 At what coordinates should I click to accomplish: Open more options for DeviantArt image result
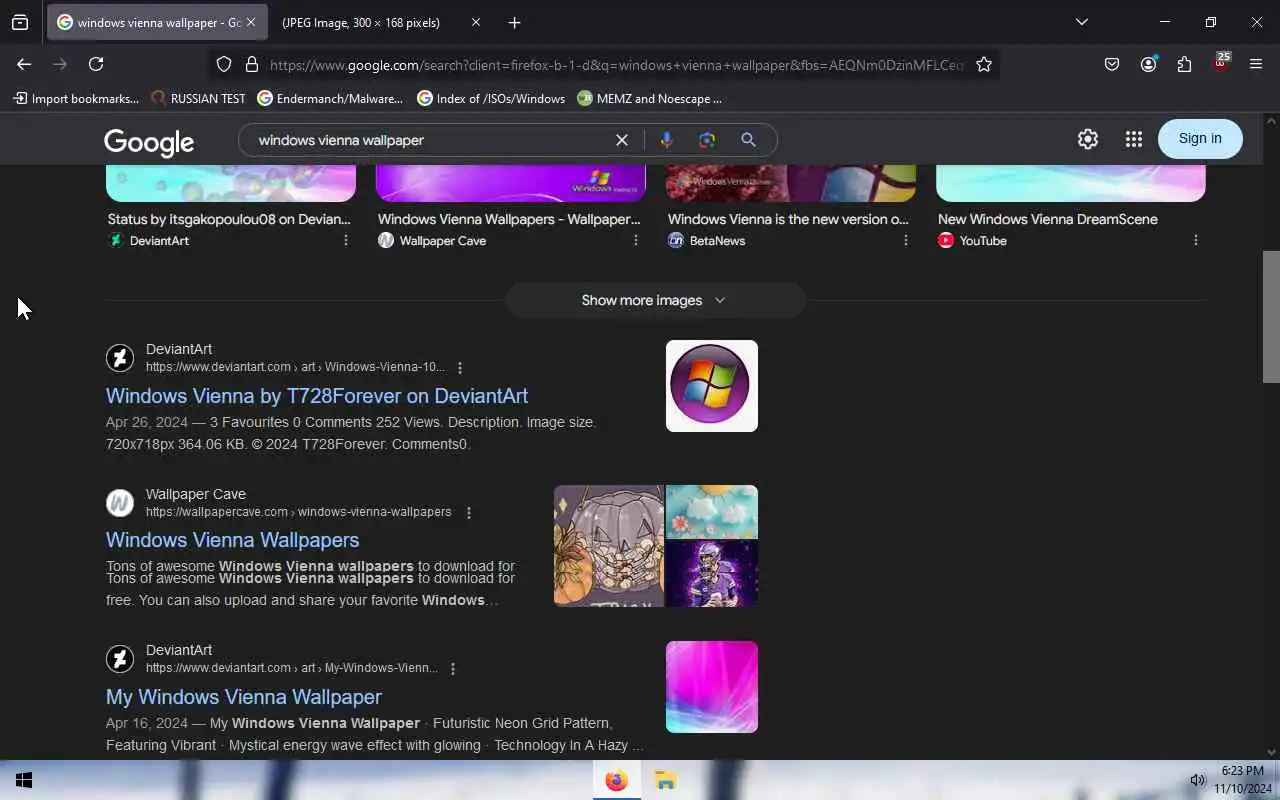(346, 240)
